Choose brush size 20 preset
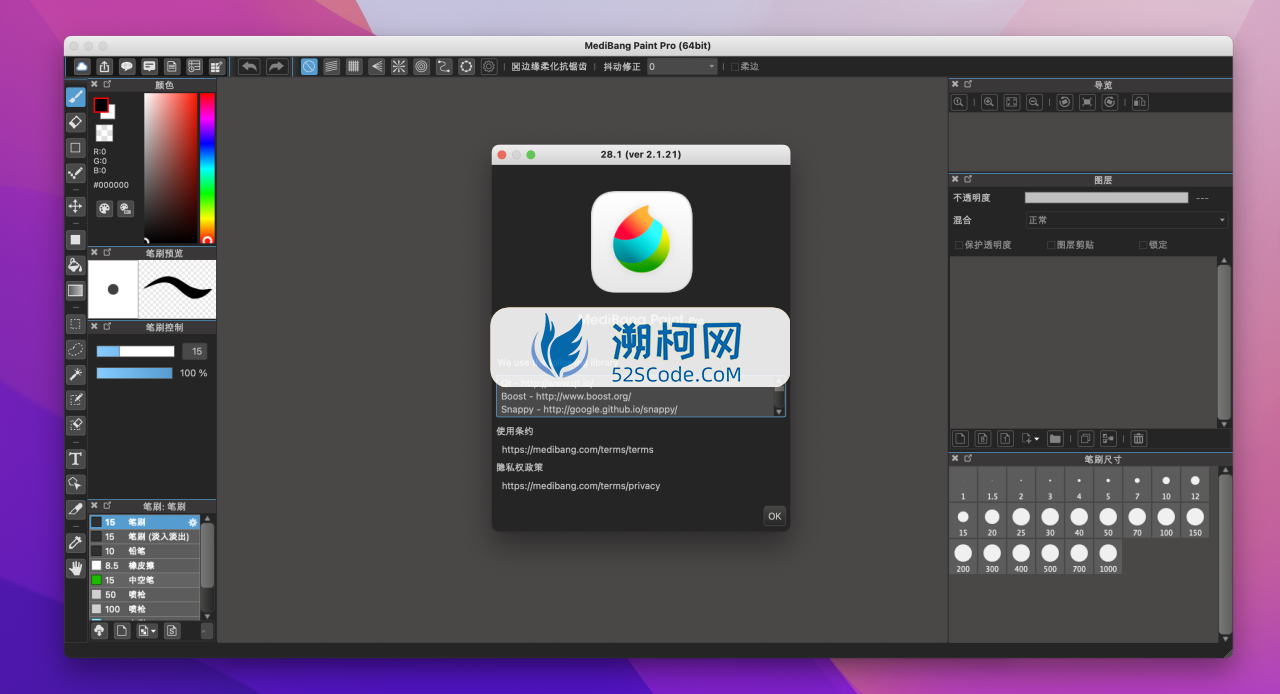1280x694 pixels. click(x=992, y=521)
